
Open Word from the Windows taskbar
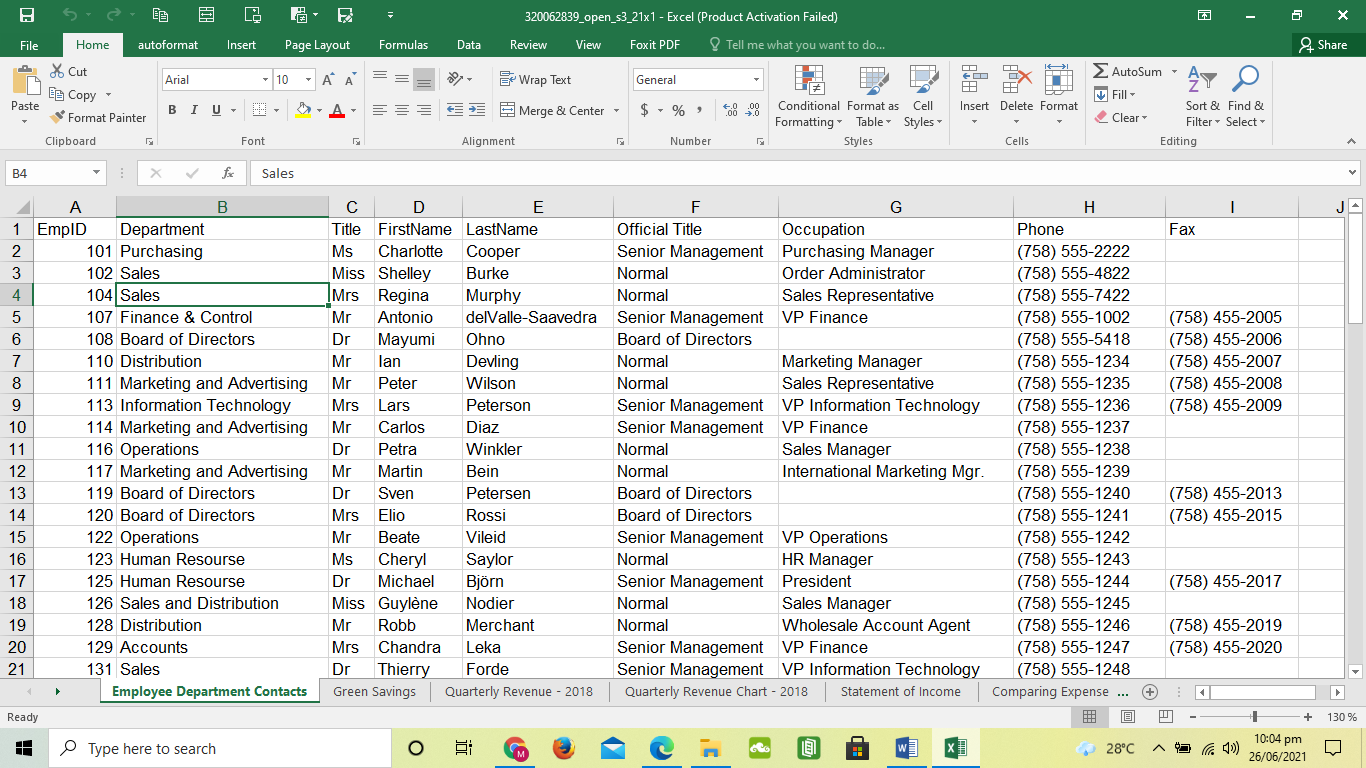click(x=907, y=748)
